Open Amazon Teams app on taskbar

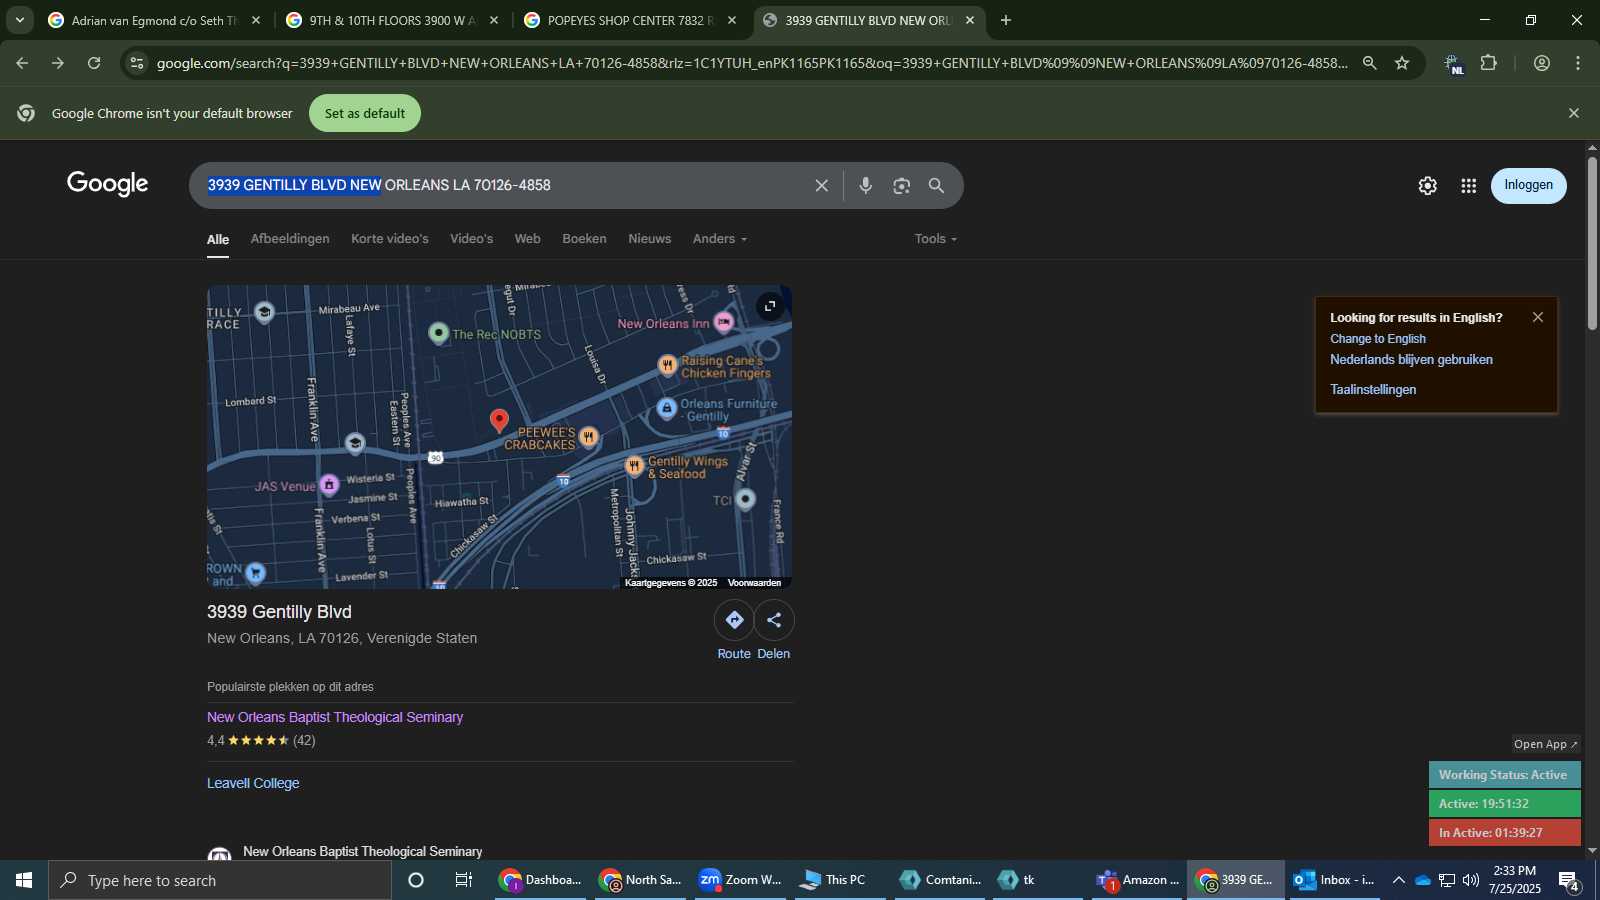tap(1137, 880)
